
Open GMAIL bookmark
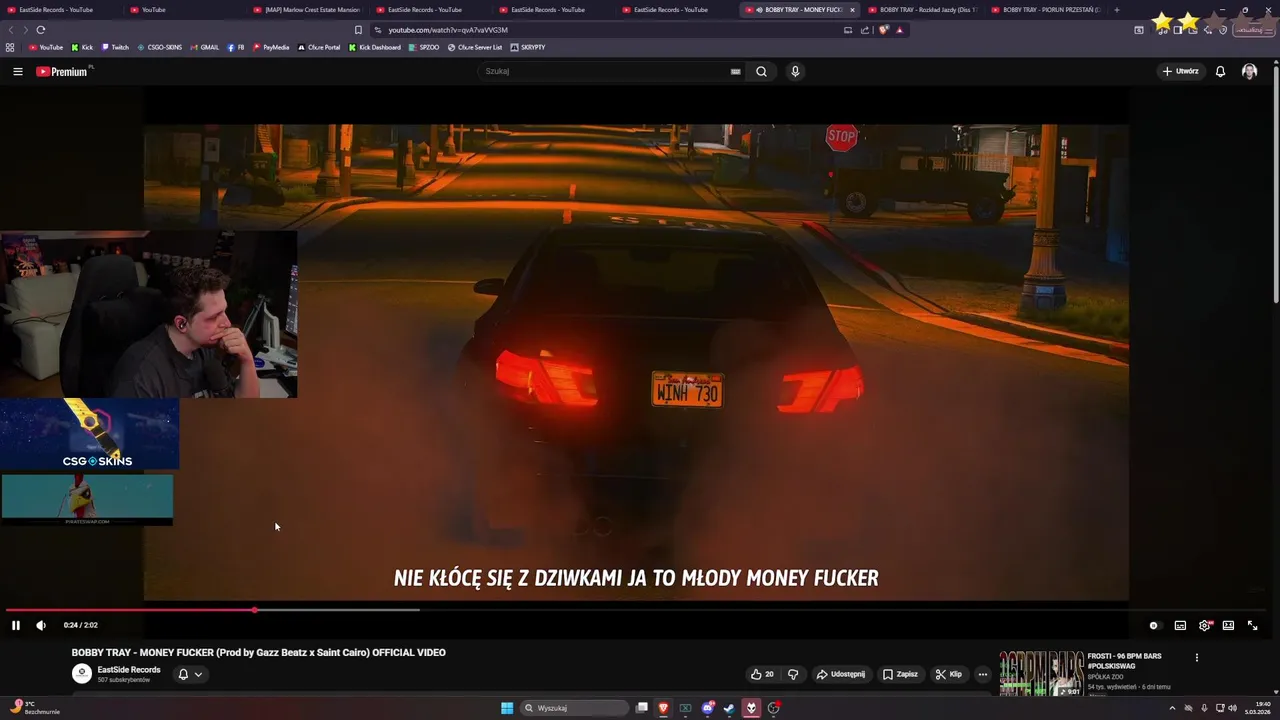[x=205, y=47]
